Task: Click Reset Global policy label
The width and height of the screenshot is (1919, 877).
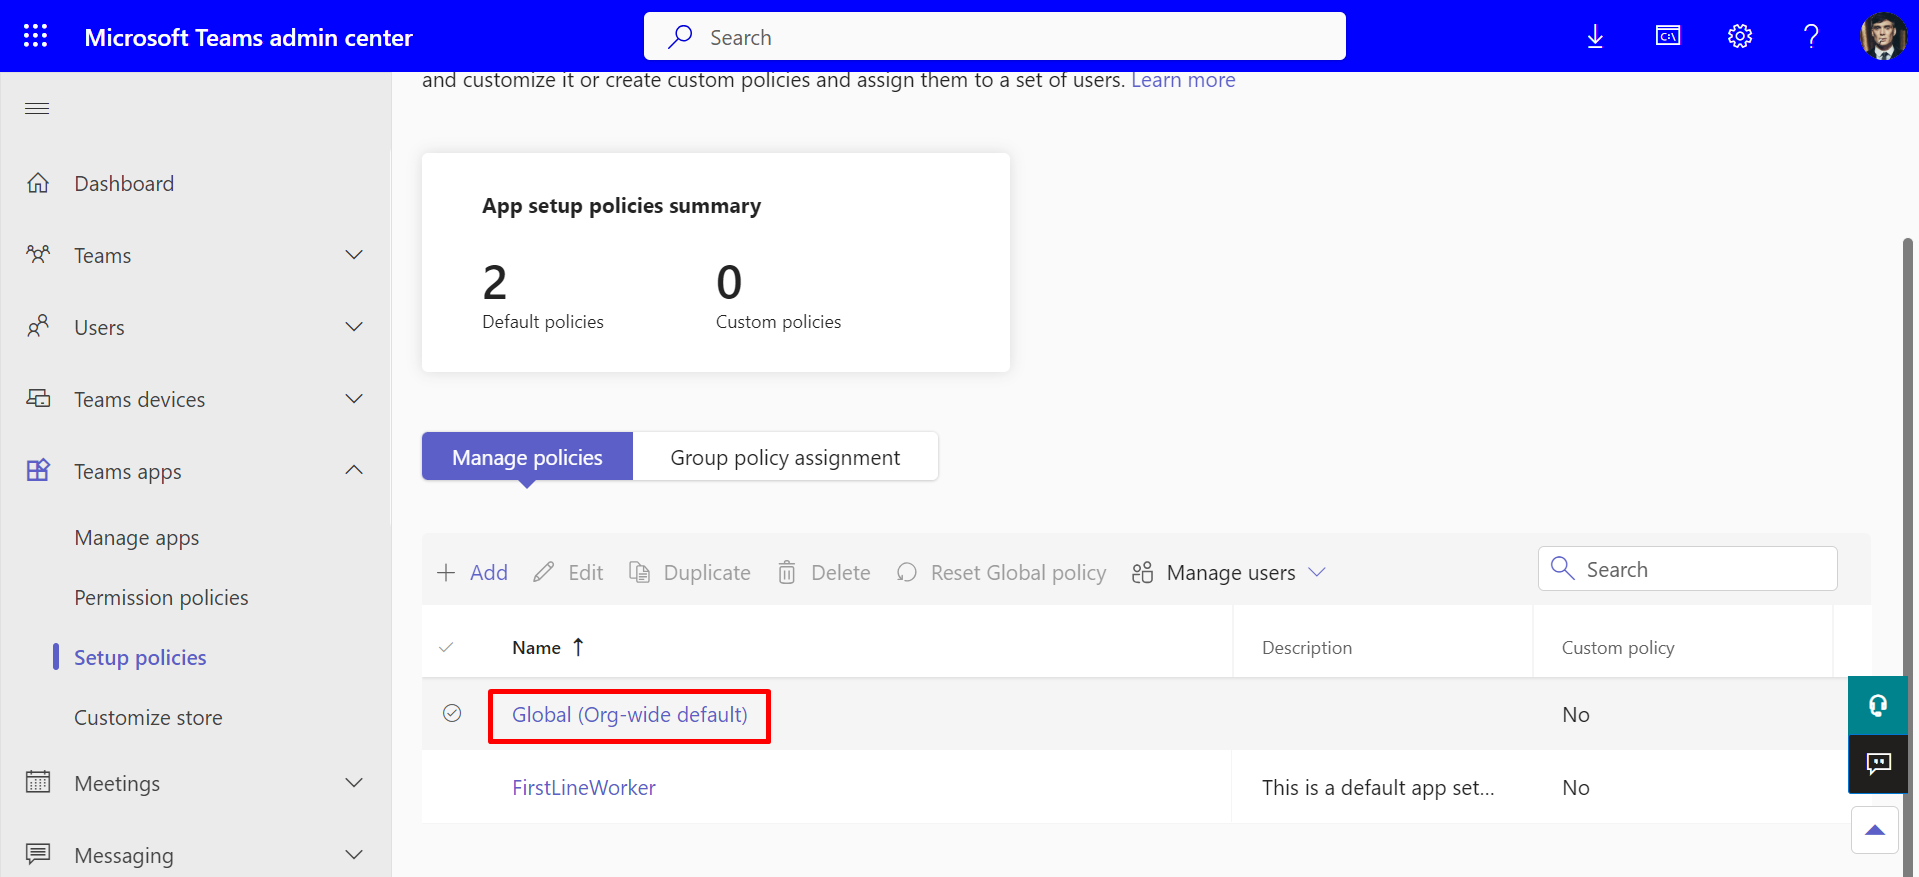Action: click(1018, 573)
